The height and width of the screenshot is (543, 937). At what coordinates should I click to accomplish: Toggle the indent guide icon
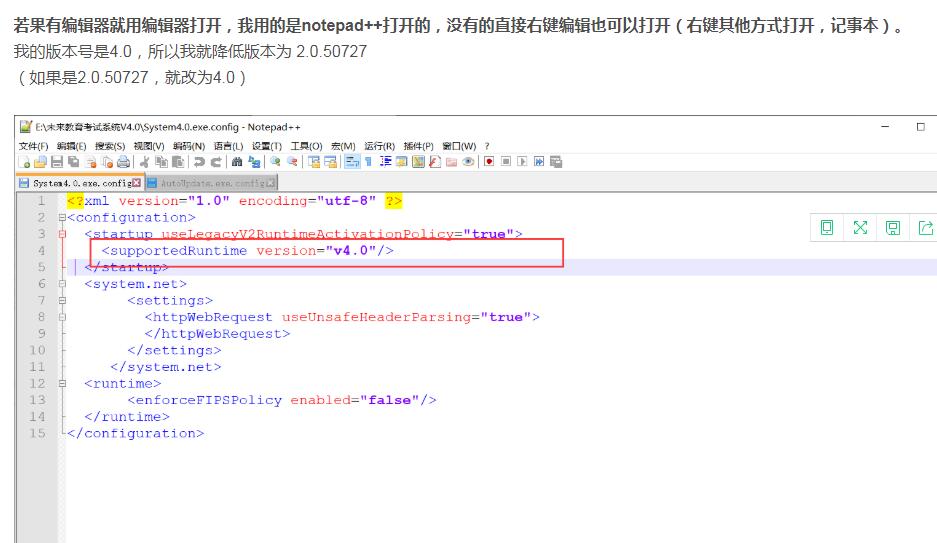384,162
